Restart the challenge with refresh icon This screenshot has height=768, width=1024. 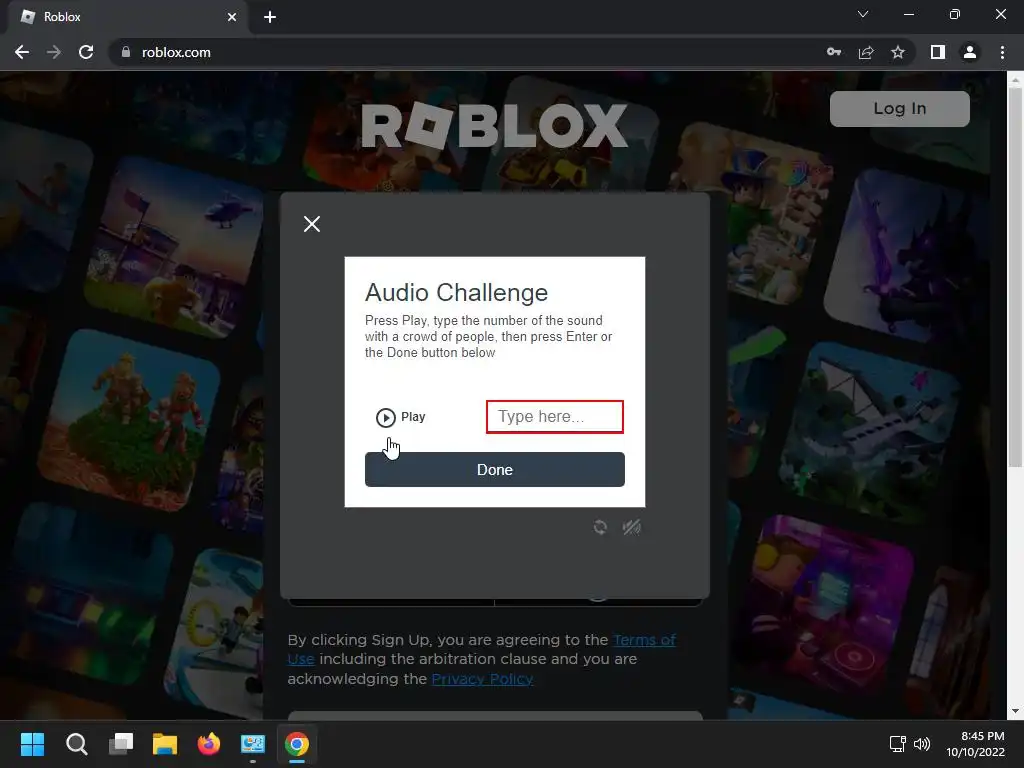tap(600, 527)
